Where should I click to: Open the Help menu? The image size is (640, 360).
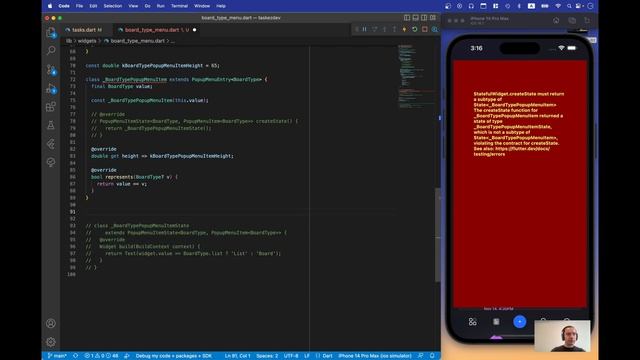pos(221,6)
